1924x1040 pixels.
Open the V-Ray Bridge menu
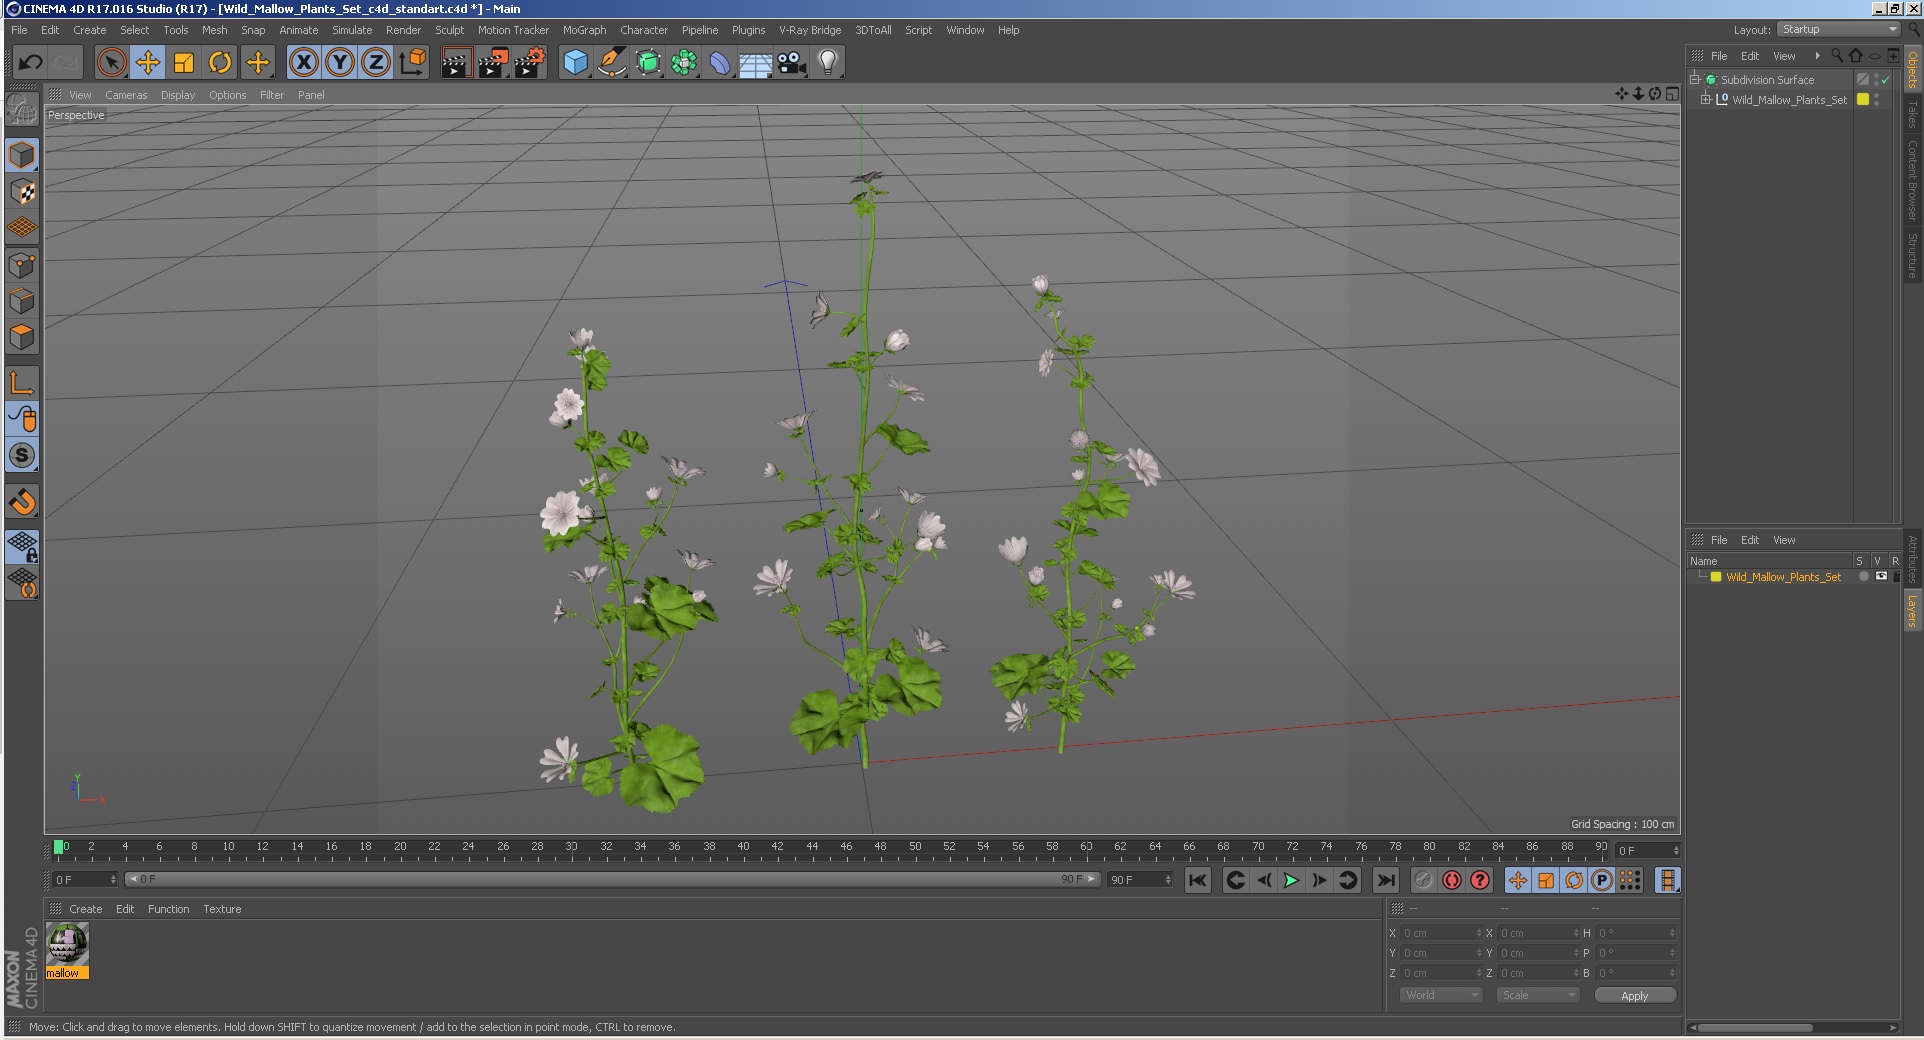pyautogui.click(x=810, y=30)
